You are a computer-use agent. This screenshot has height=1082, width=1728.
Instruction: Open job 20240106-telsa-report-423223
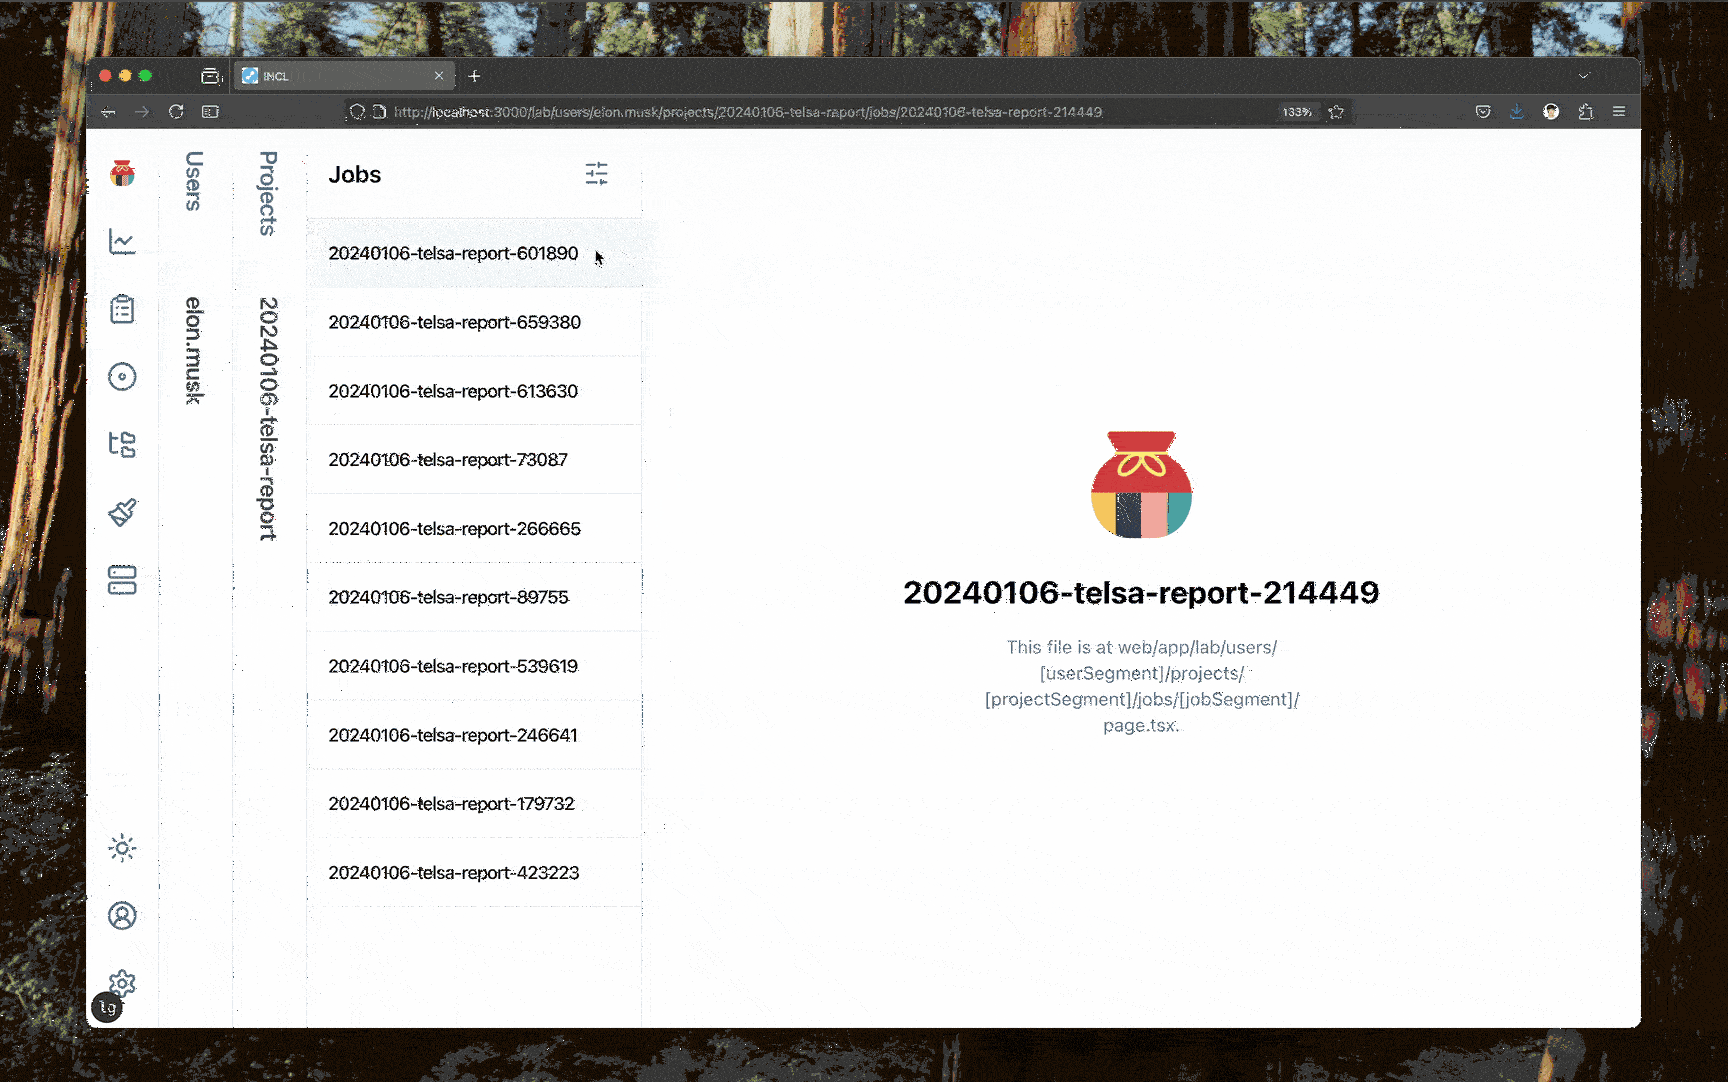453,872
